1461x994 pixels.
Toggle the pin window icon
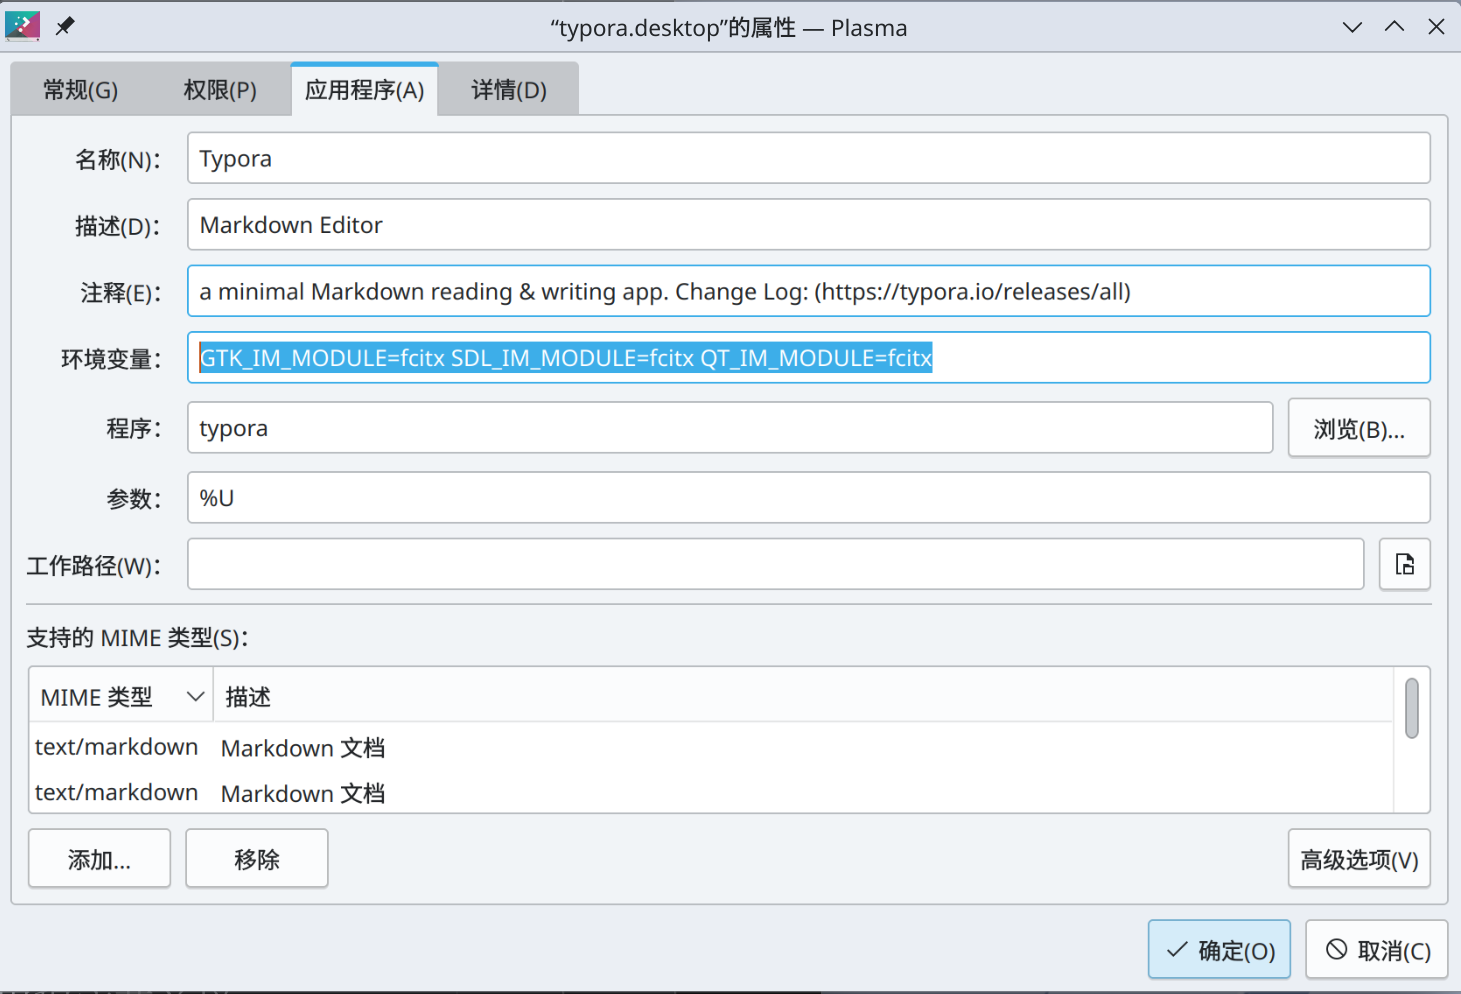point(65,26)
